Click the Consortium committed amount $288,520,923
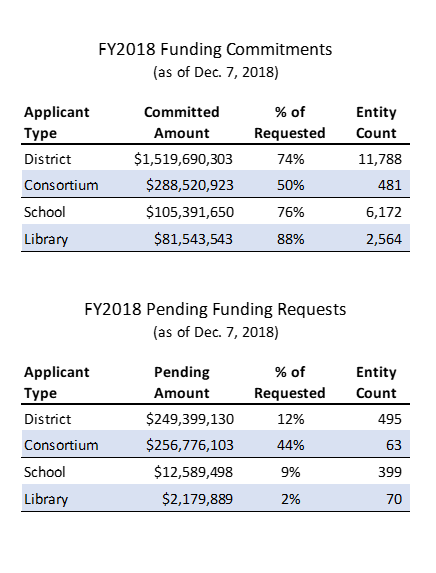 point(190,185)
